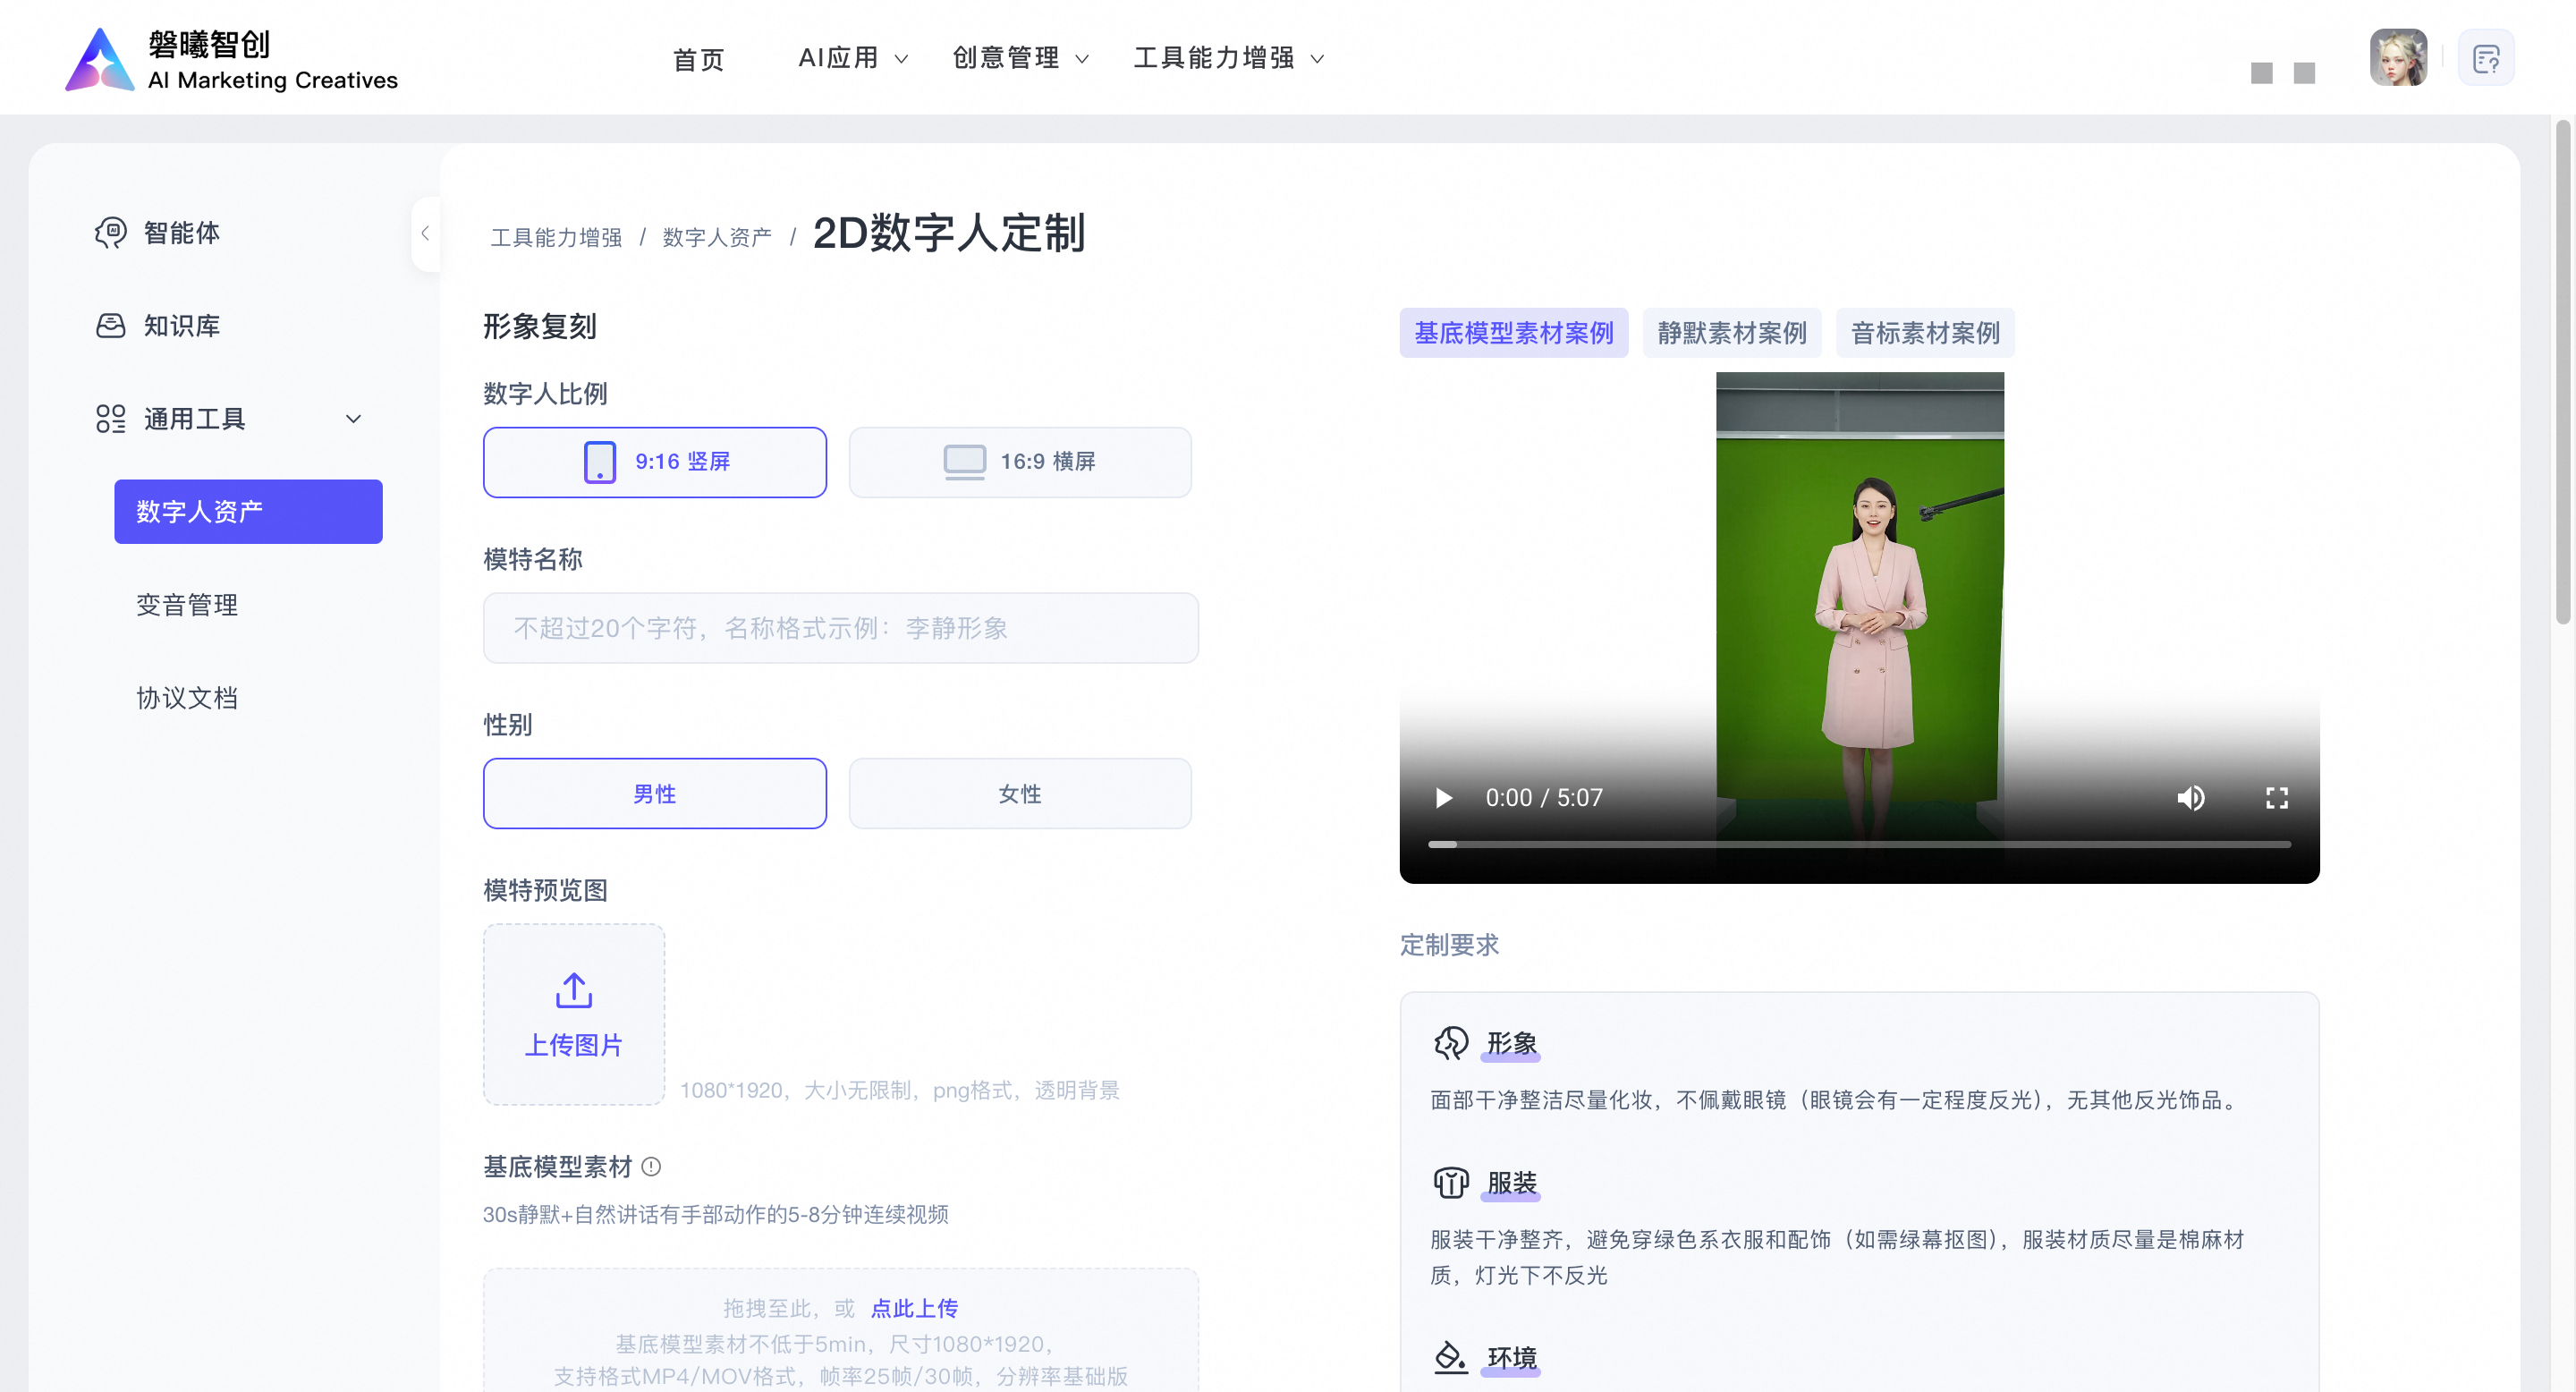Select 9:16 竖屏 ratio
The width and height of the screenshot is (2576, 1392).
(x=655, y=462)
